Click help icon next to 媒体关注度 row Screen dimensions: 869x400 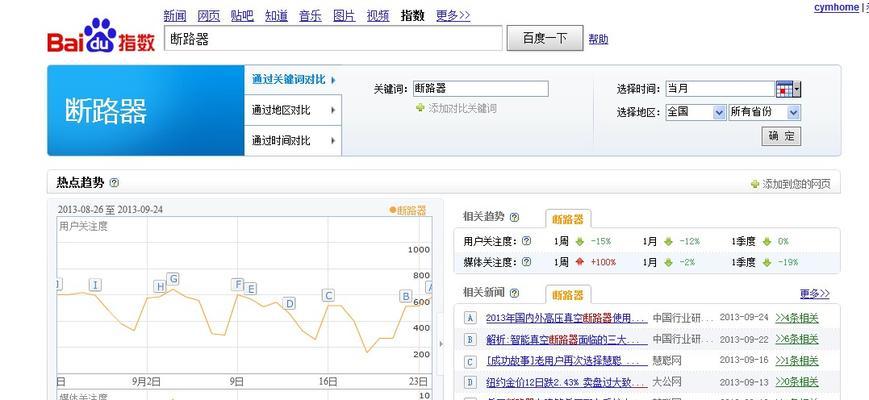[526, 261]
